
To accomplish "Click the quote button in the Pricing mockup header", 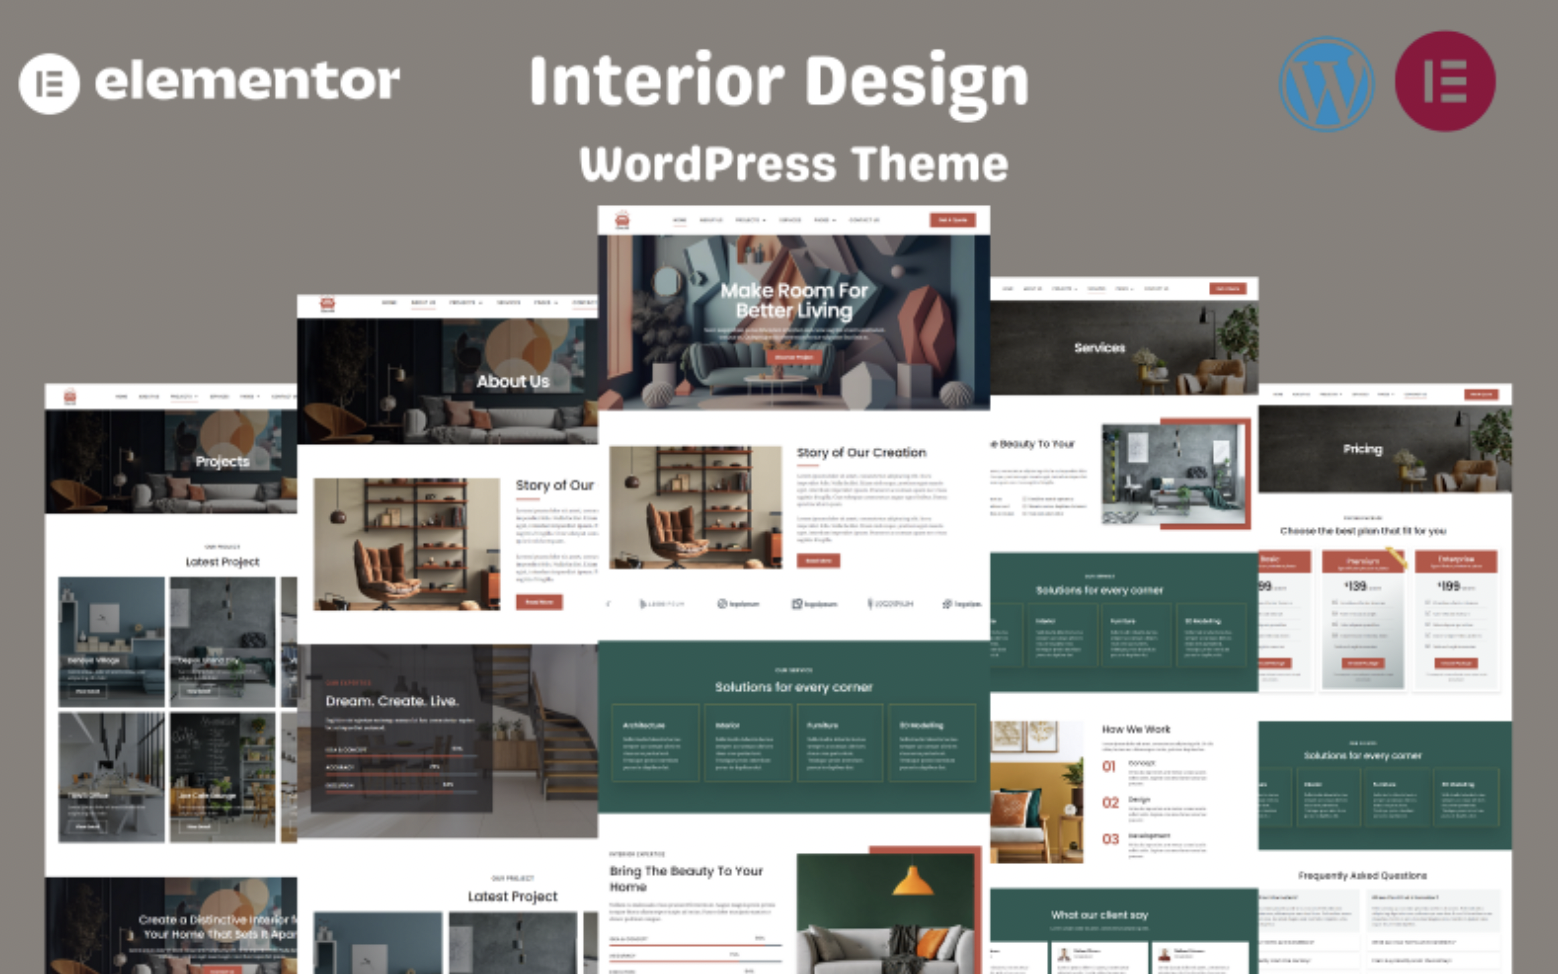I will tap(1481, 395).
